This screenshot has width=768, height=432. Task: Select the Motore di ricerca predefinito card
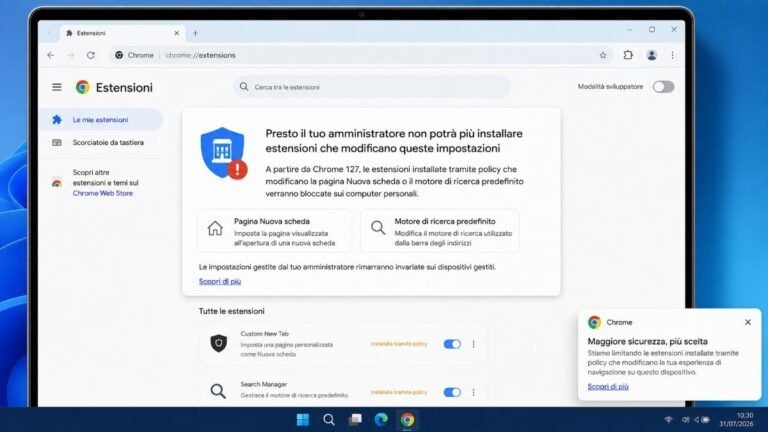[x=440, y=231]
